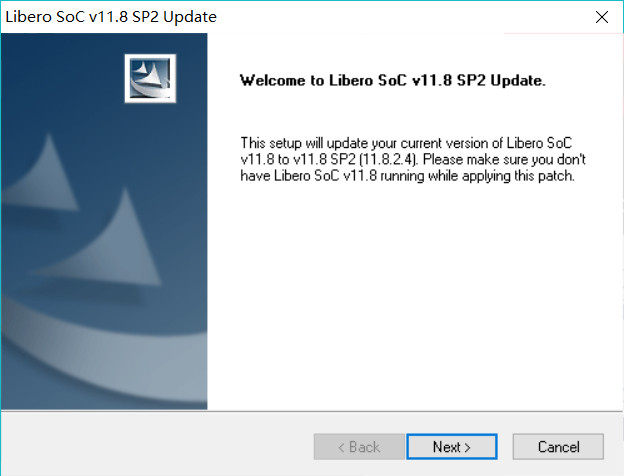Viewport: 624px width, 476px height.
Task: Click the word "Update" in the title bar
Action: tap(190, 17)
